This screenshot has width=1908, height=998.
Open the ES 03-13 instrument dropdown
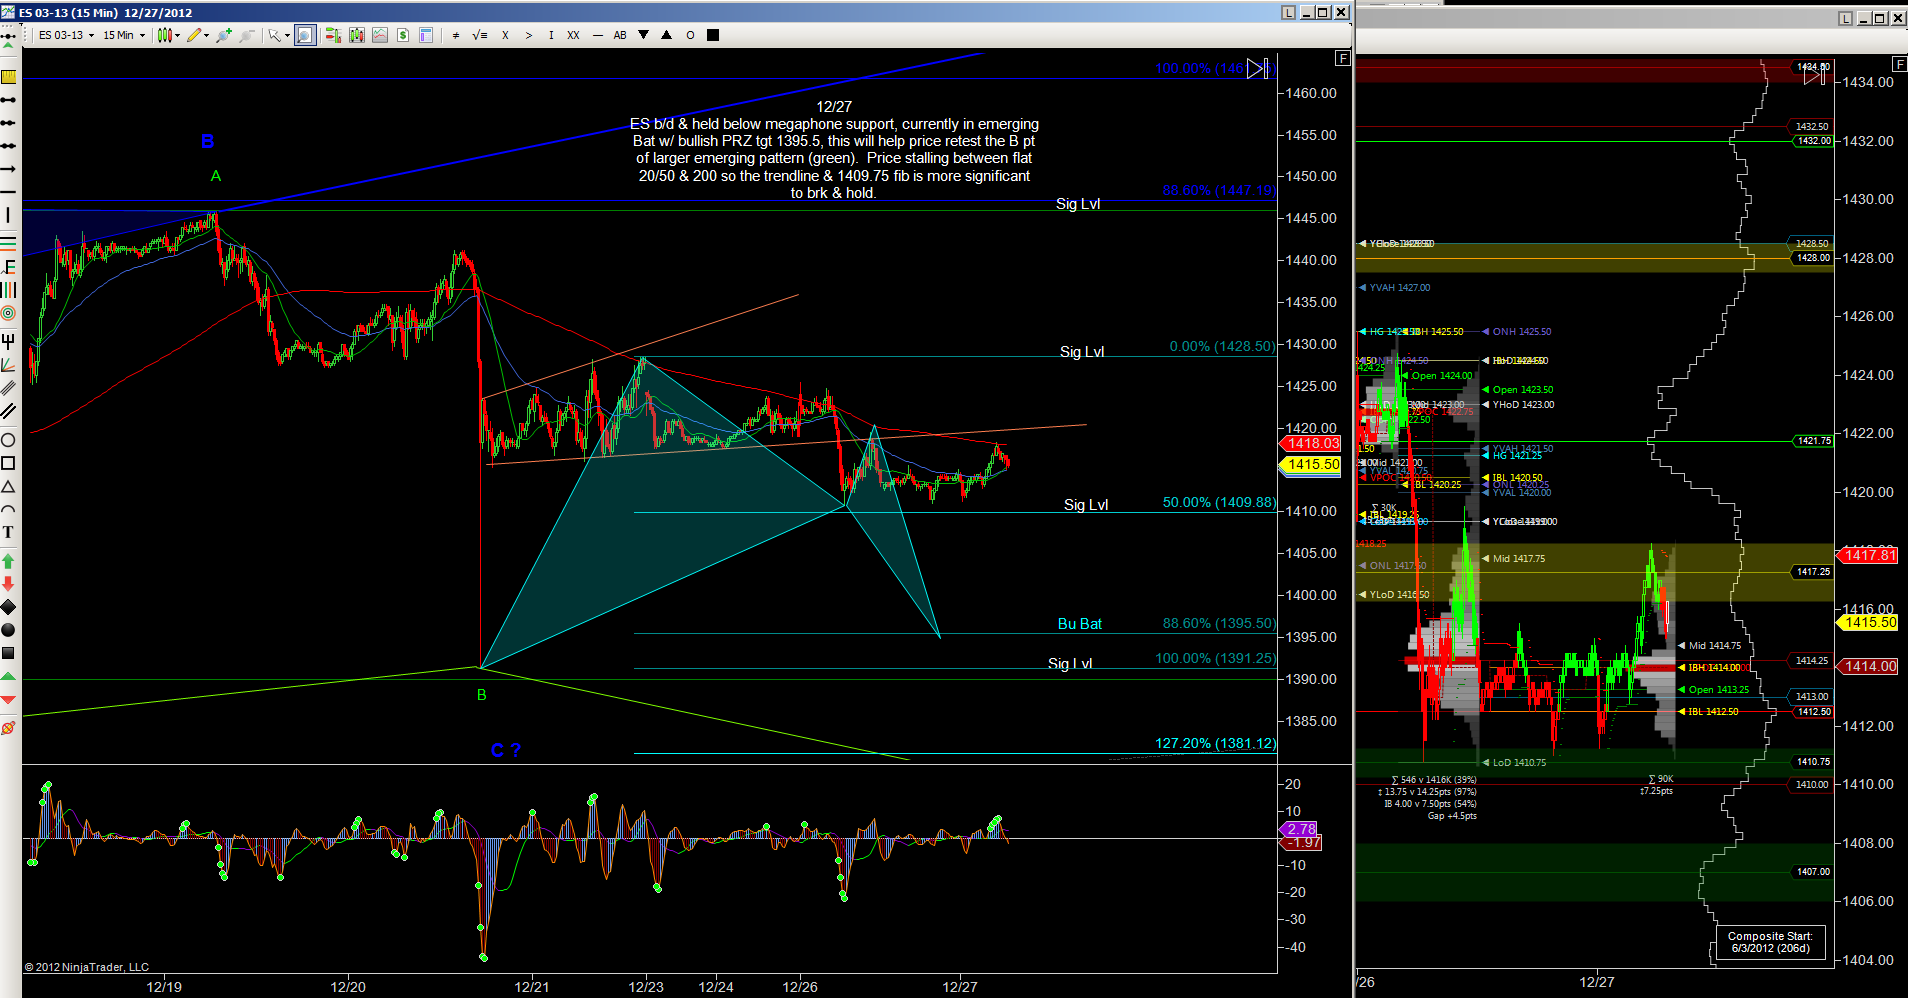pos(66,35)
